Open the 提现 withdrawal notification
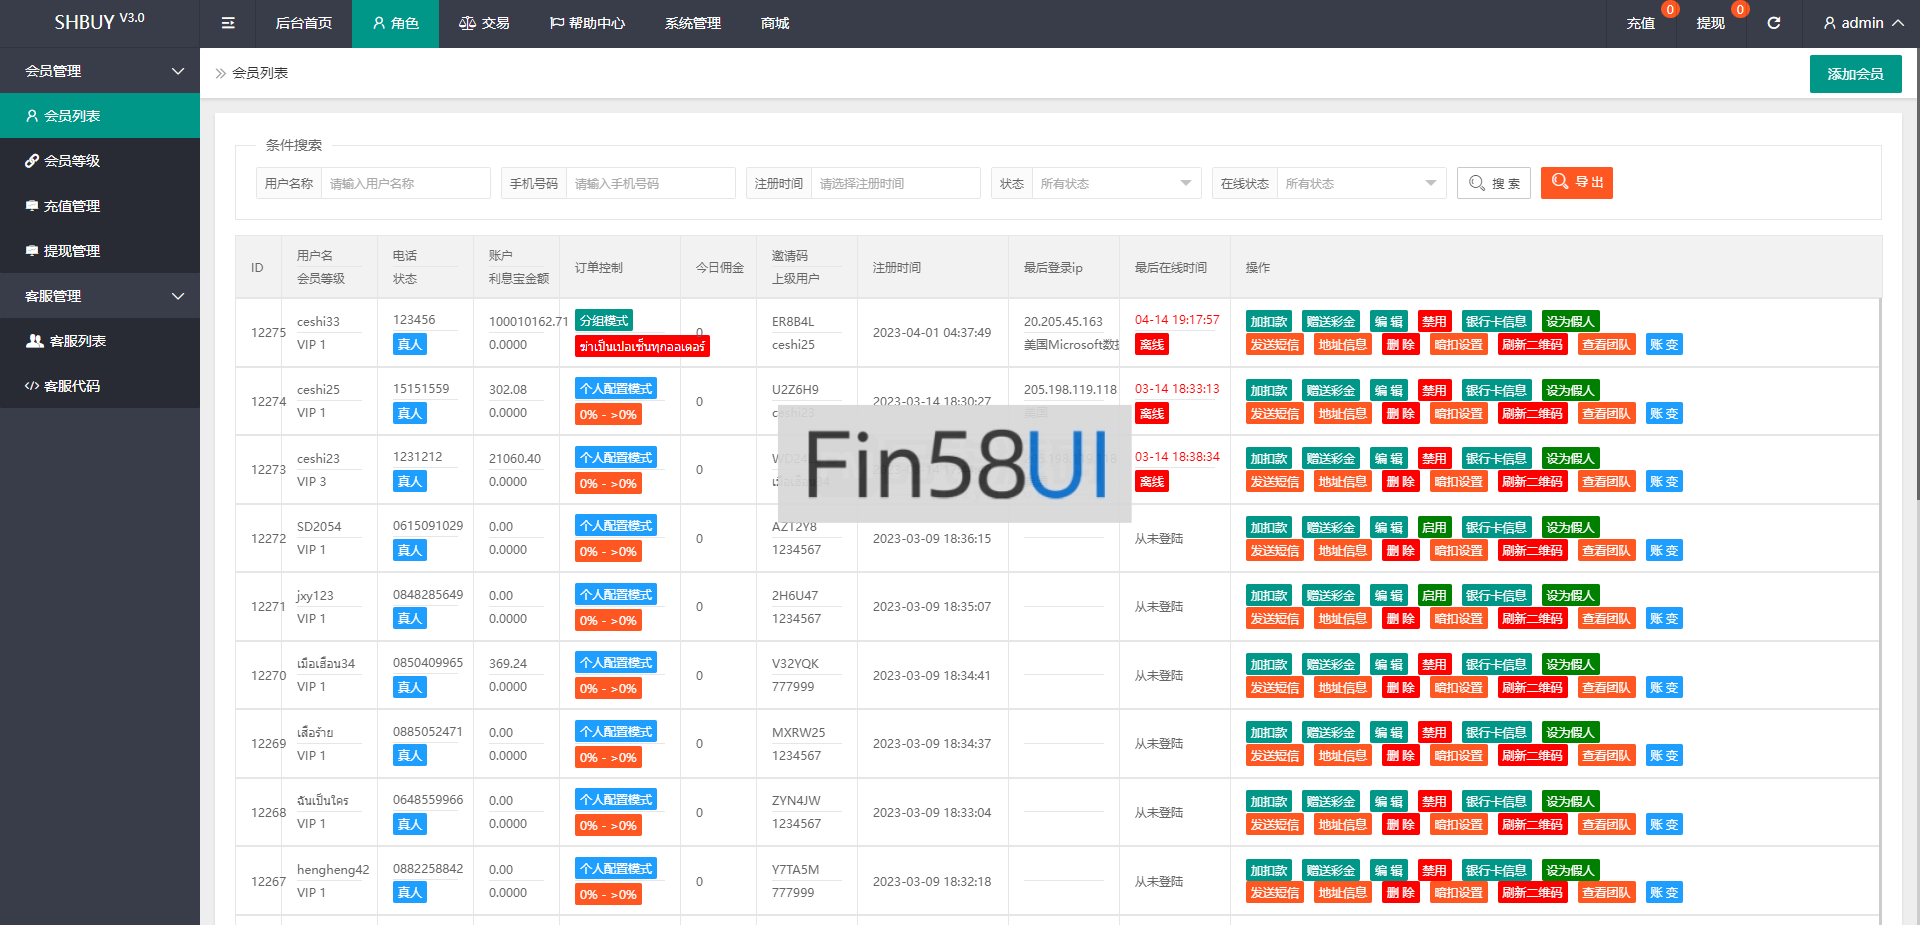1920x925 pixels. tap(1710, 23)
